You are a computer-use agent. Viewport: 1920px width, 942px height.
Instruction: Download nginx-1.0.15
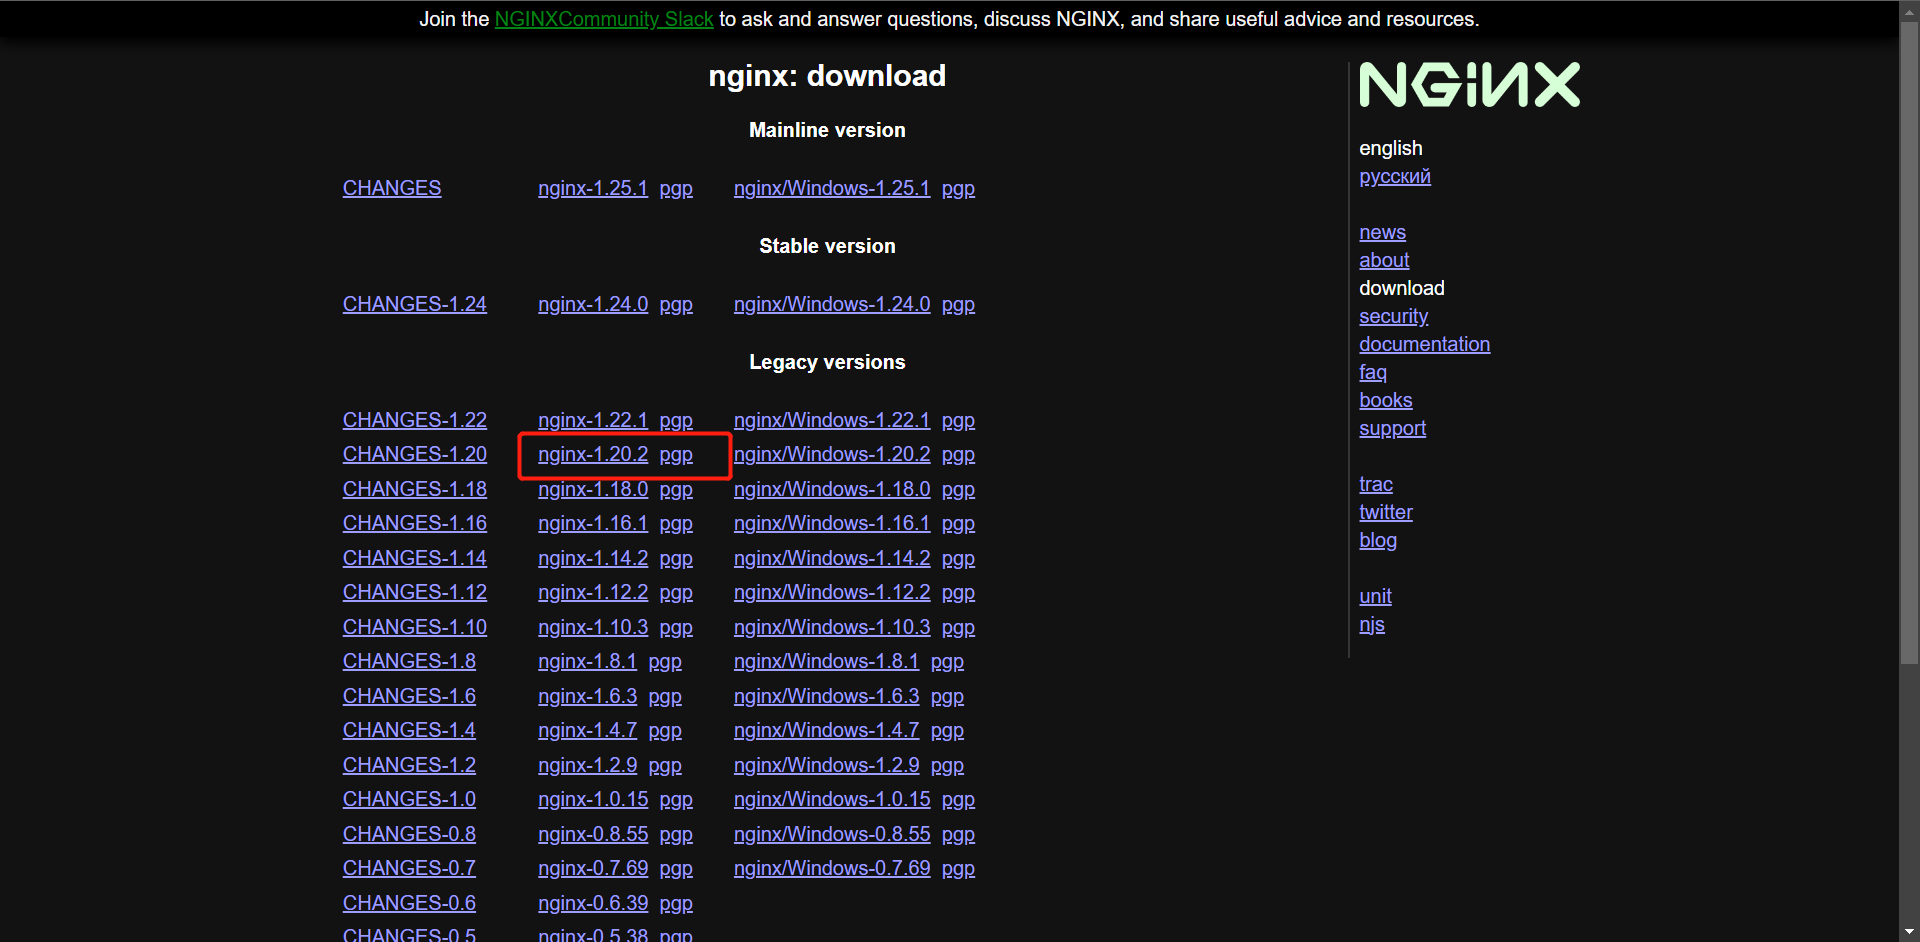tap(593, 799)
